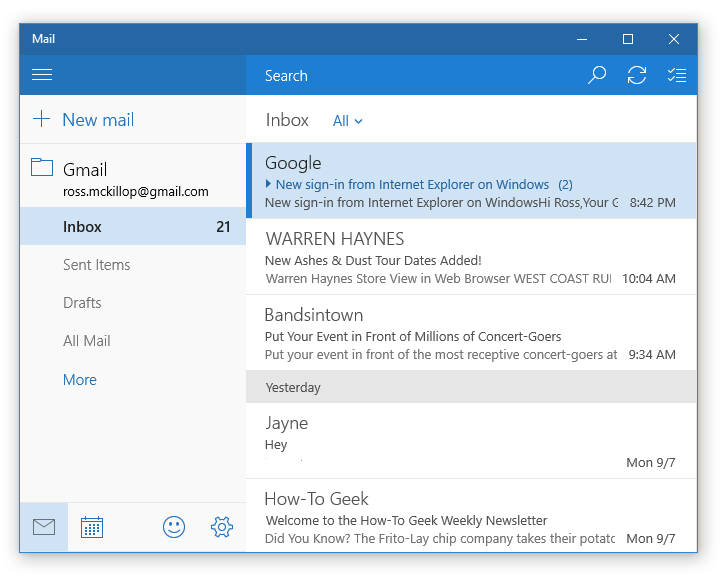The height and width of the screenshot is (584, 728).
Task: Click the Yesterday group header
Action: coord(471,387)
